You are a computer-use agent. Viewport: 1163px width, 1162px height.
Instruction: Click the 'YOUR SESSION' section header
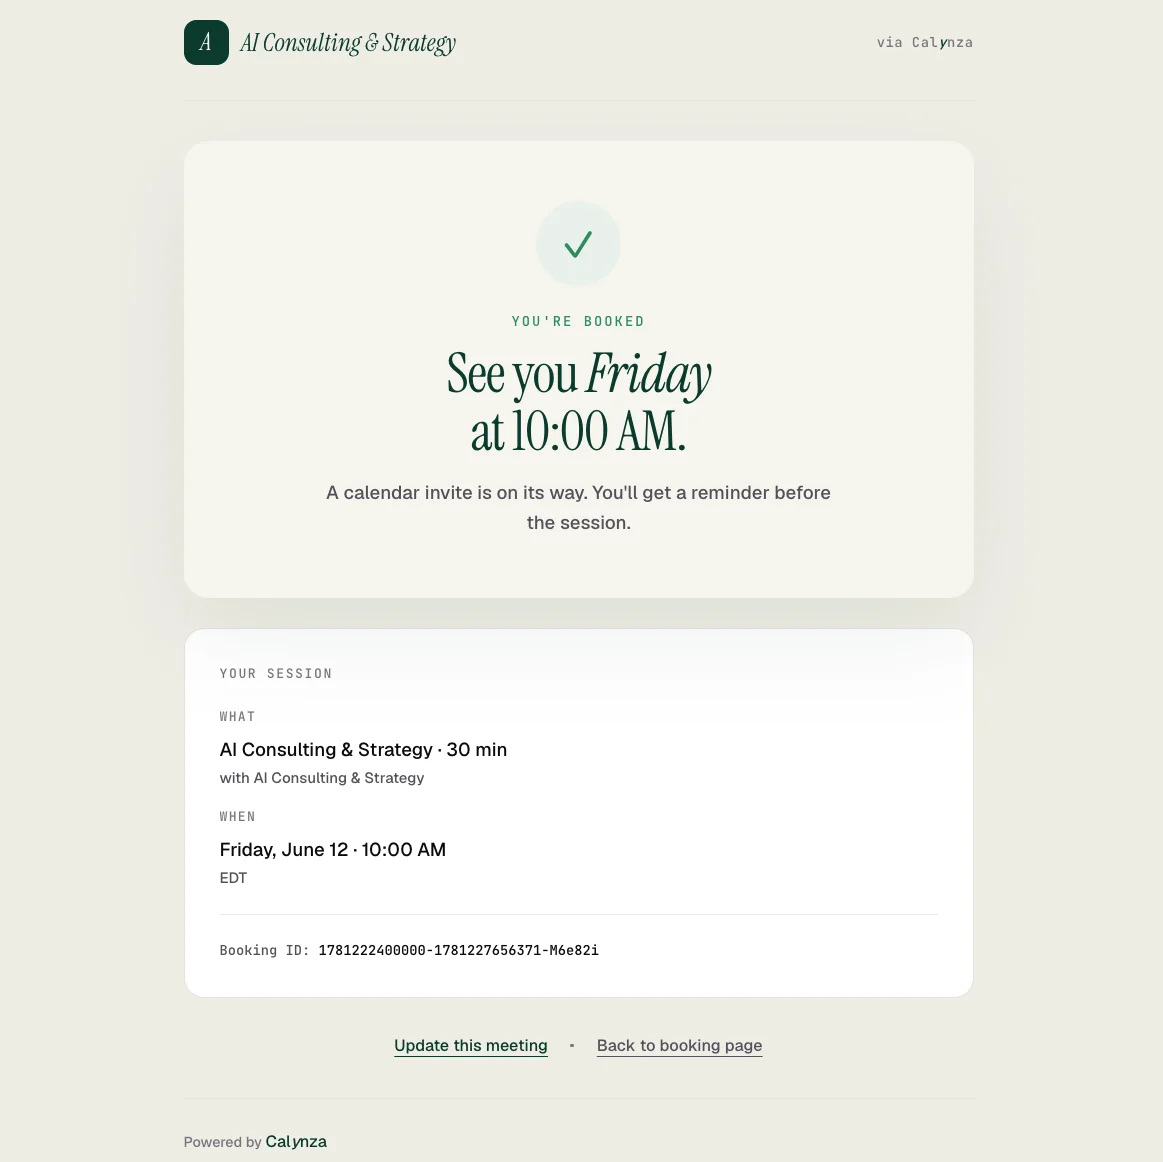click(x=276, y=673)
